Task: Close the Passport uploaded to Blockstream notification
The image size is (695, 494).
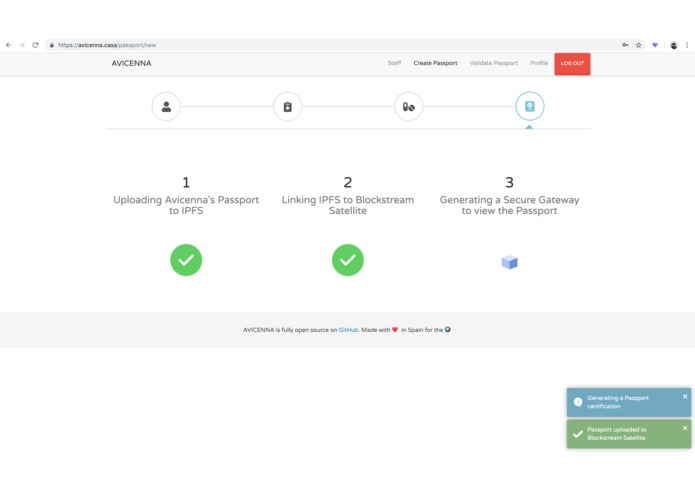Action: 685,428
